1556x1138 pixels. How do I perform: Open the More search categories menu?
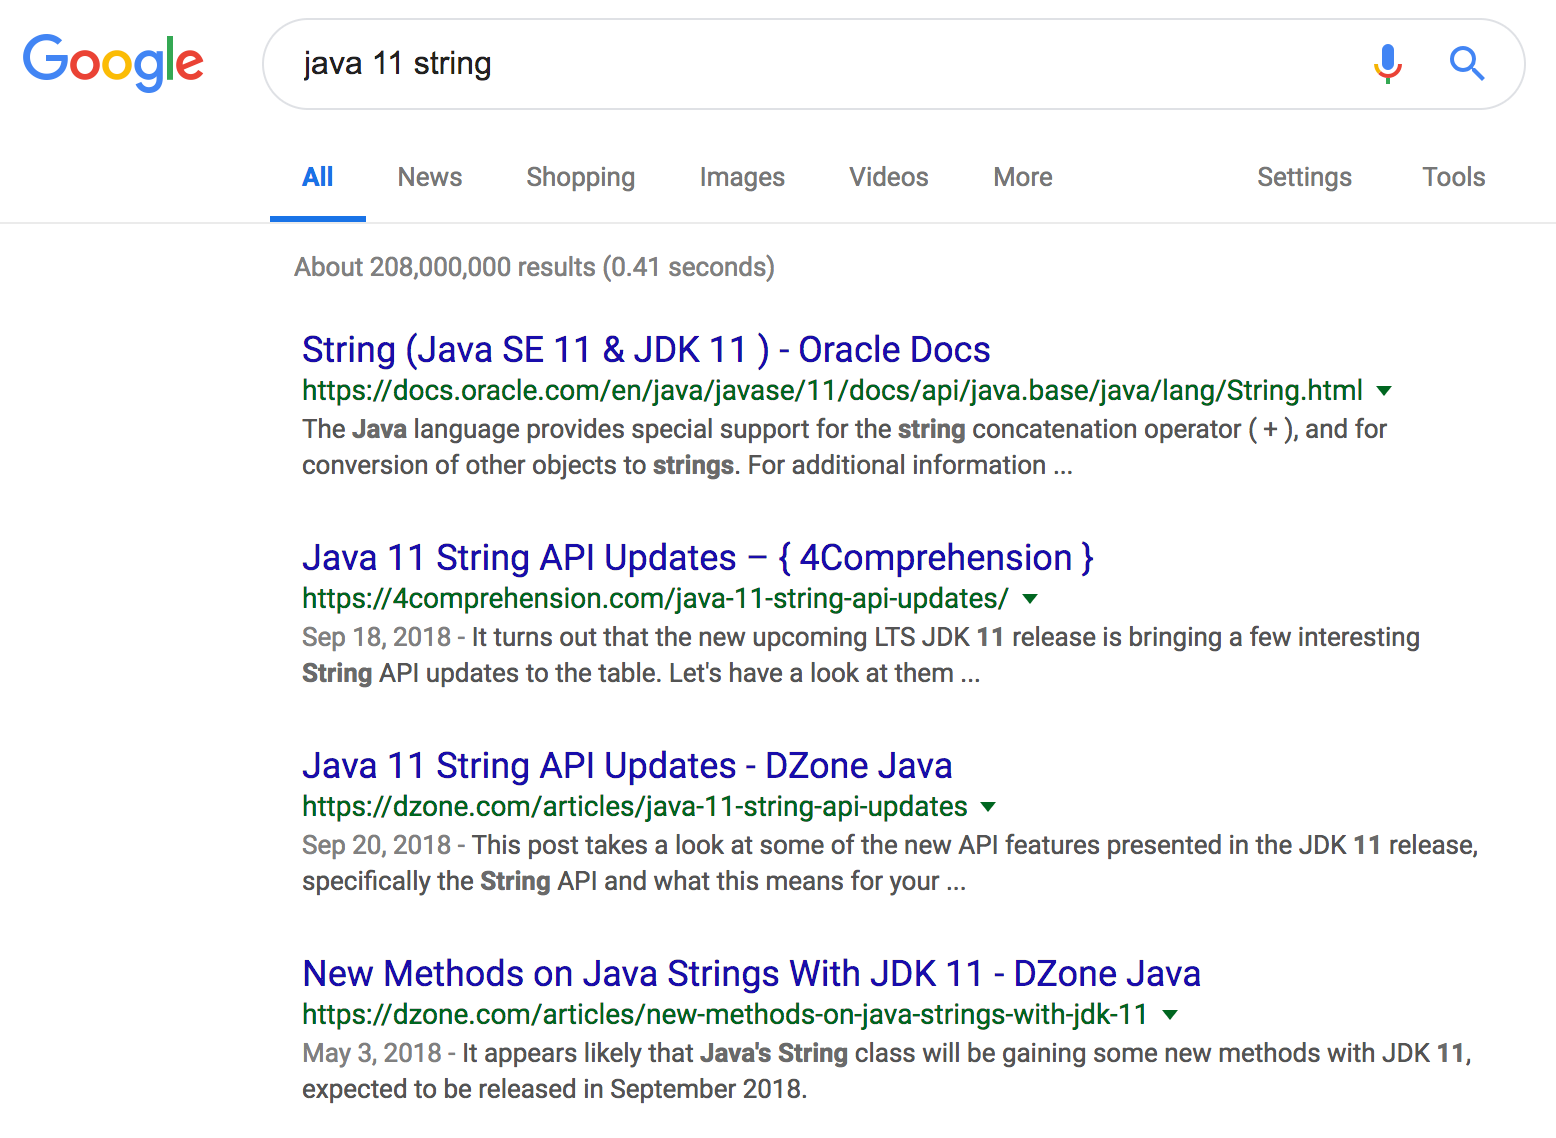[x=1022, y=177]
